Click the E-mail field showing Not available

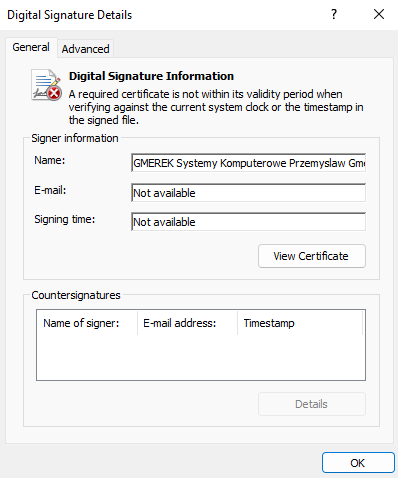[x=248, y=193]
